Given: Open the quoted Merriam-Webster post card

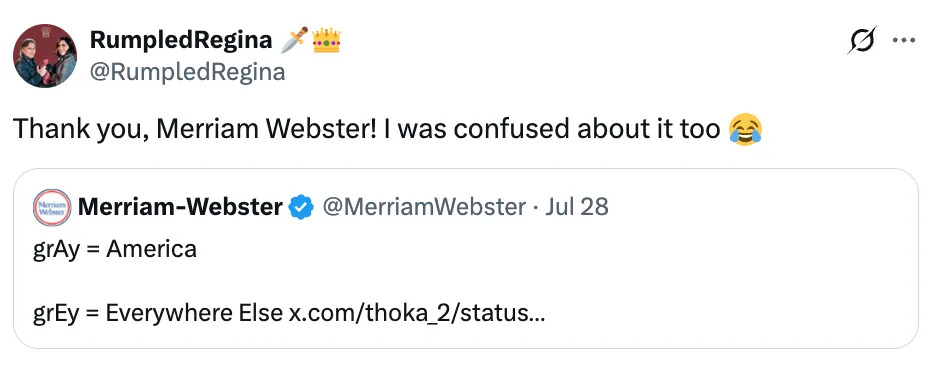Looking at the screenshot, I should point(466,258).
